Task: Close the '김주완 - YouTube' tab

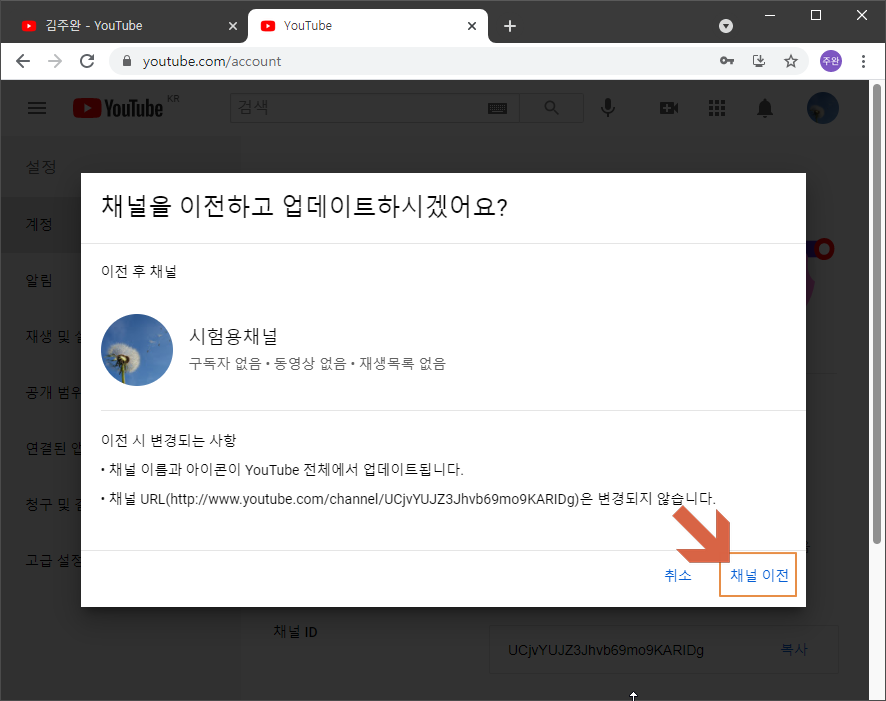Action: 232,26
